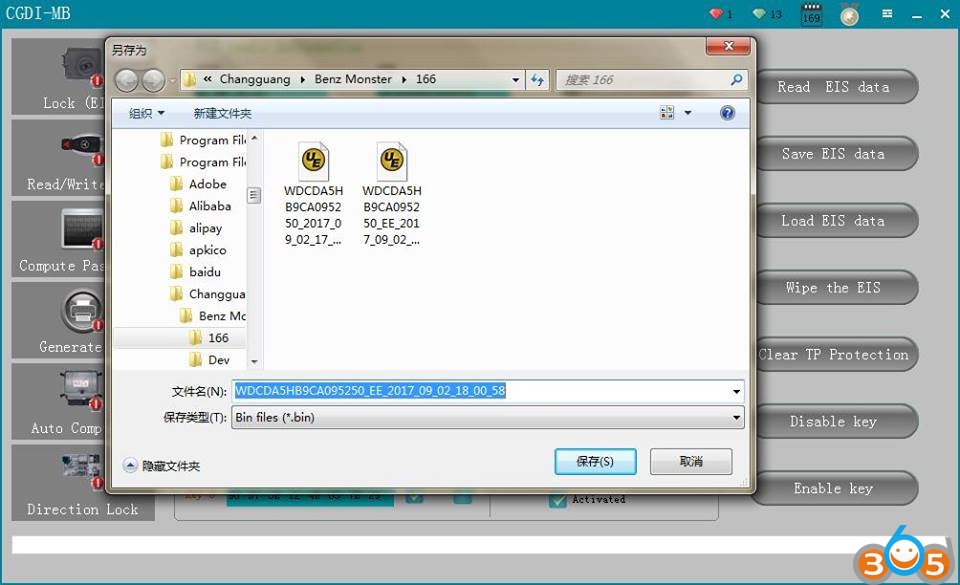Click the red diamond token icon

716,14
